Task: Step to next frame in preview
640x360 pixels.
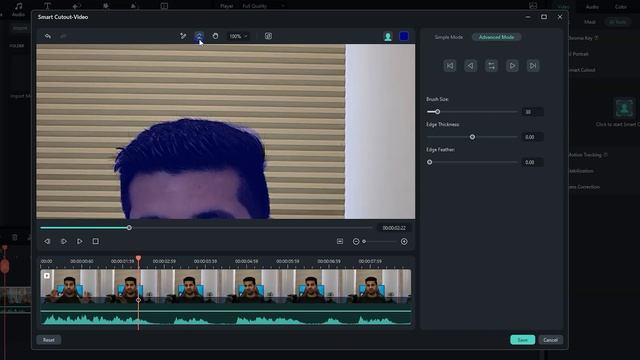Action: pyautogui.click(x=64, y=241)
